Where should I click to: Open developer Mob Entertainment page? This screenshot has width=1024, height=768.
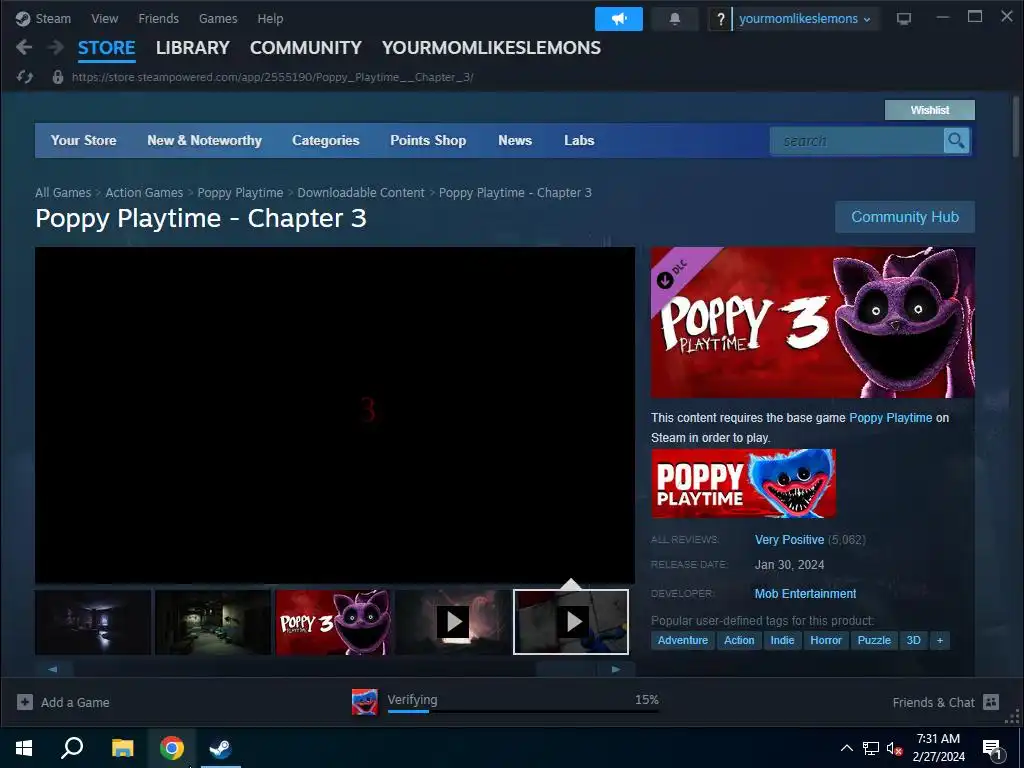(x=805, y=594)
